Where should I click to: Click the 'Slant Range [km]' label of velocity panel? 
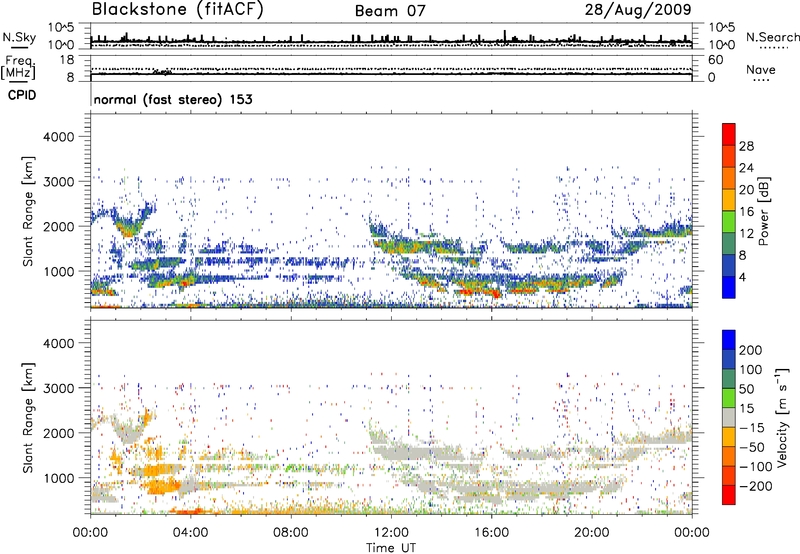coord(28,417)
